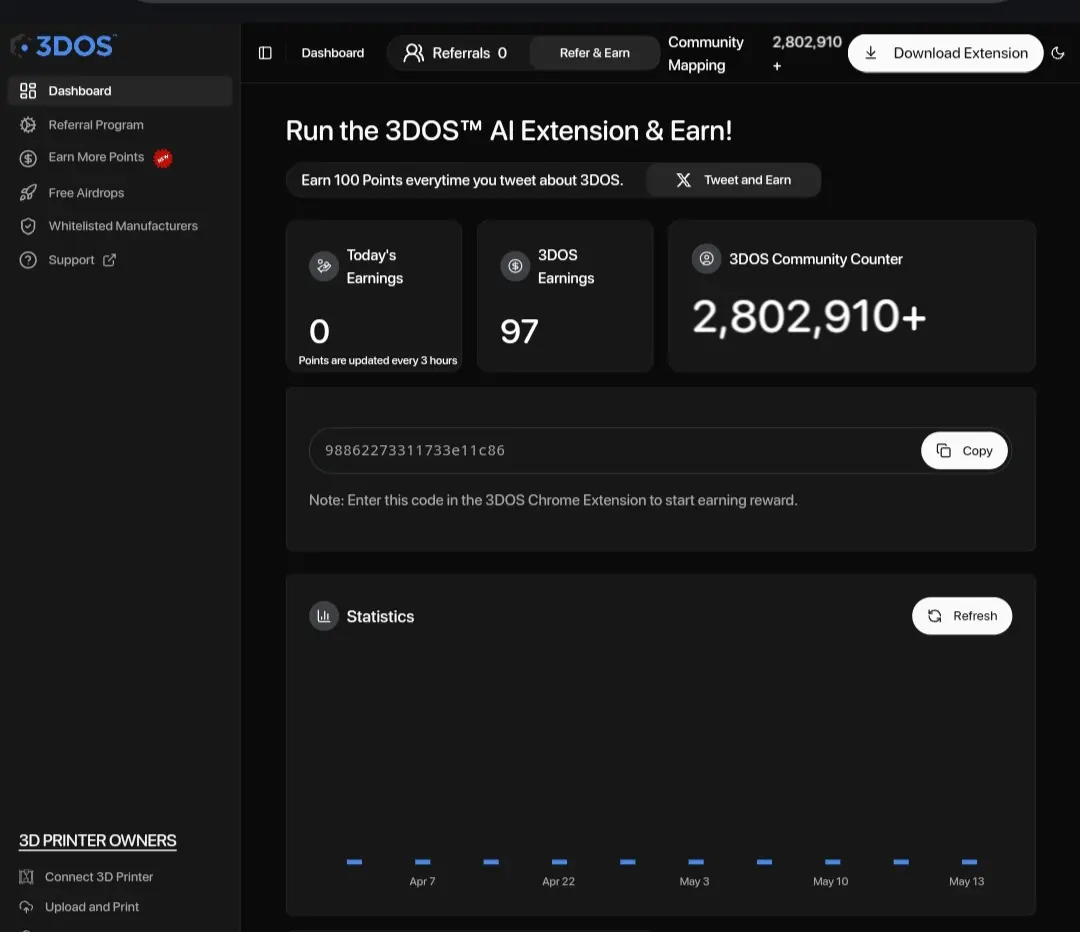Click the Chrome Extension code note text
The image size is (1080, 932).
pyautogui.click(x=553, y=500)
